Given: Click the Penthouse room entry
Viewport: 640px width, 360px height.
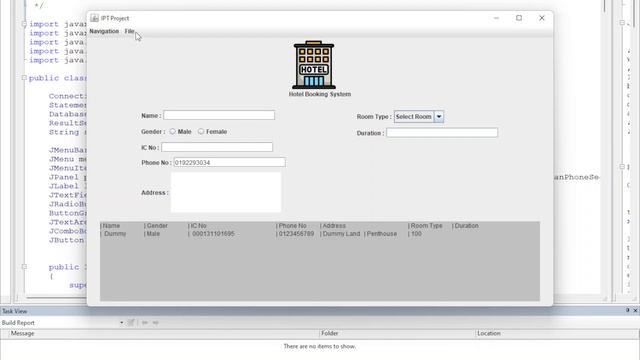Looking at the screenshot, I should coord(382,234).
